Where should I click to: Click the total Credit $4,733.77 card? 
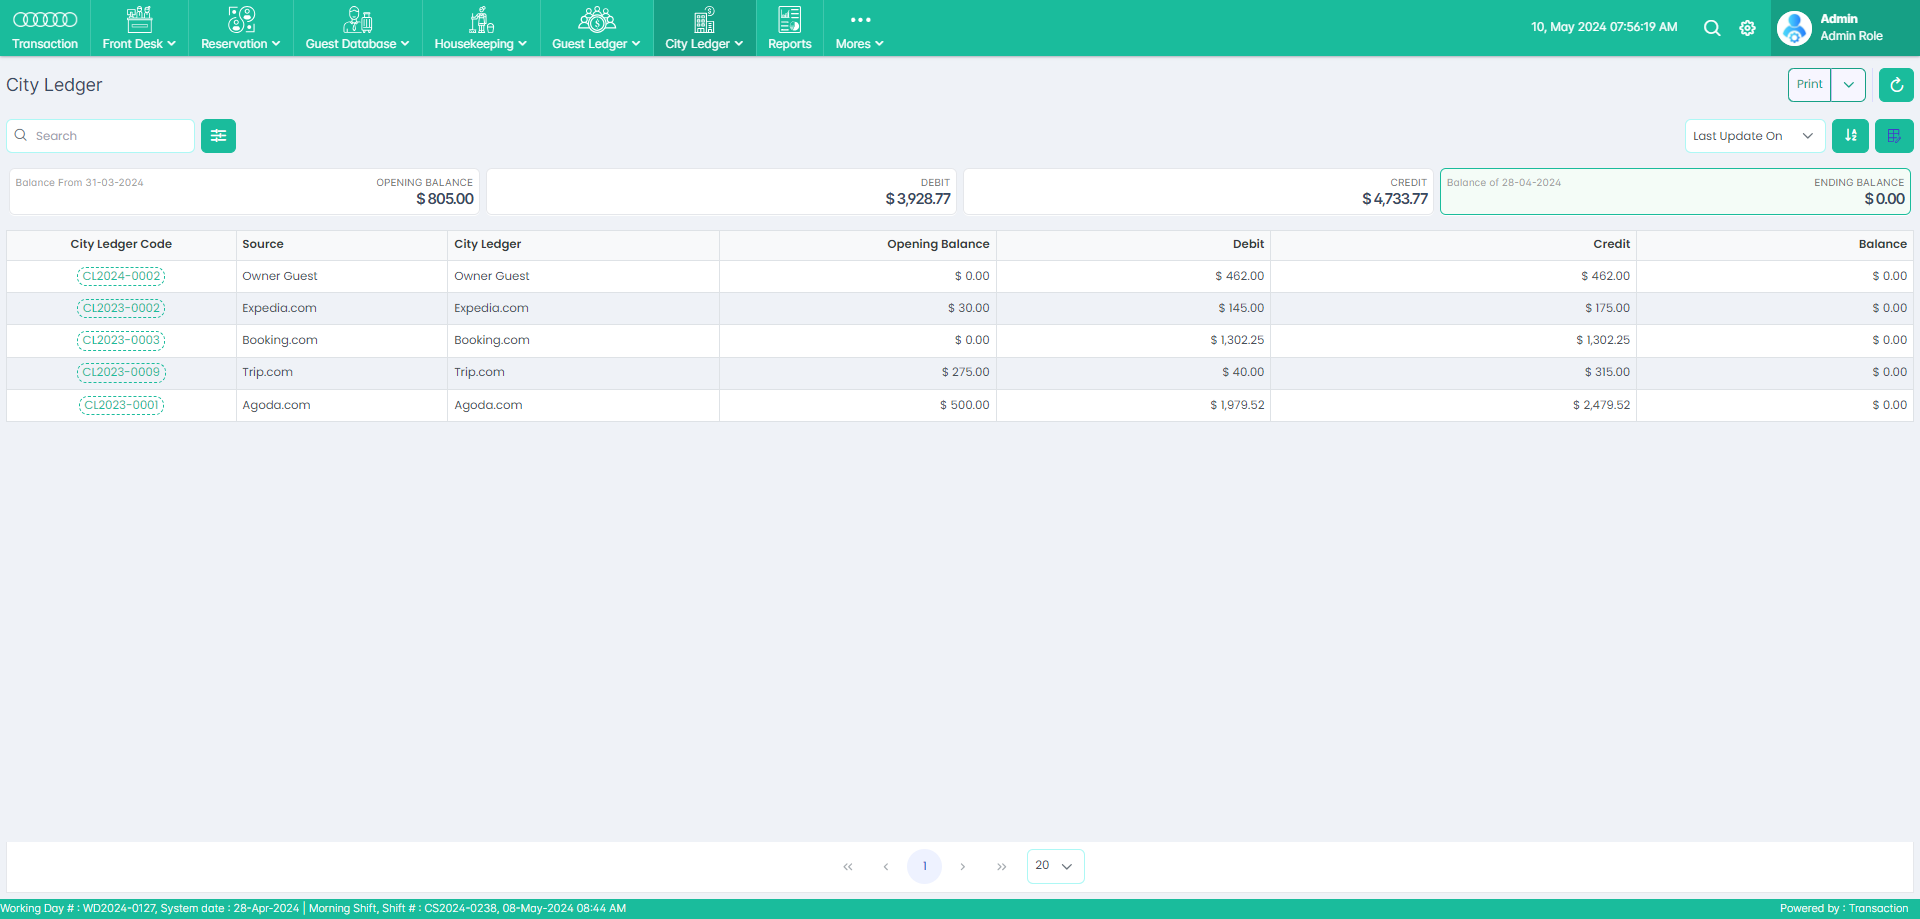(1198, 191)
